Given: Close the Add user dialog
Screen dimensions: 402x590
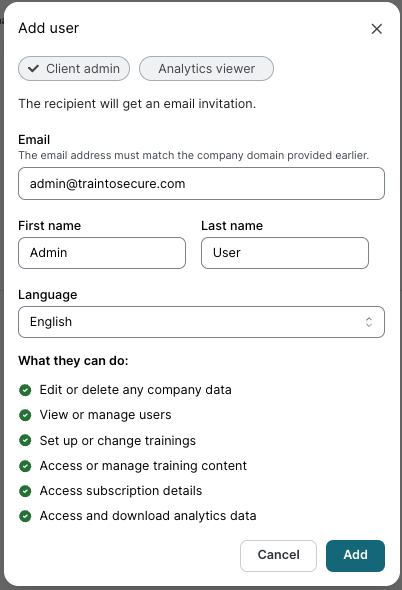Looking at the screenshot, I should point(376,29).
